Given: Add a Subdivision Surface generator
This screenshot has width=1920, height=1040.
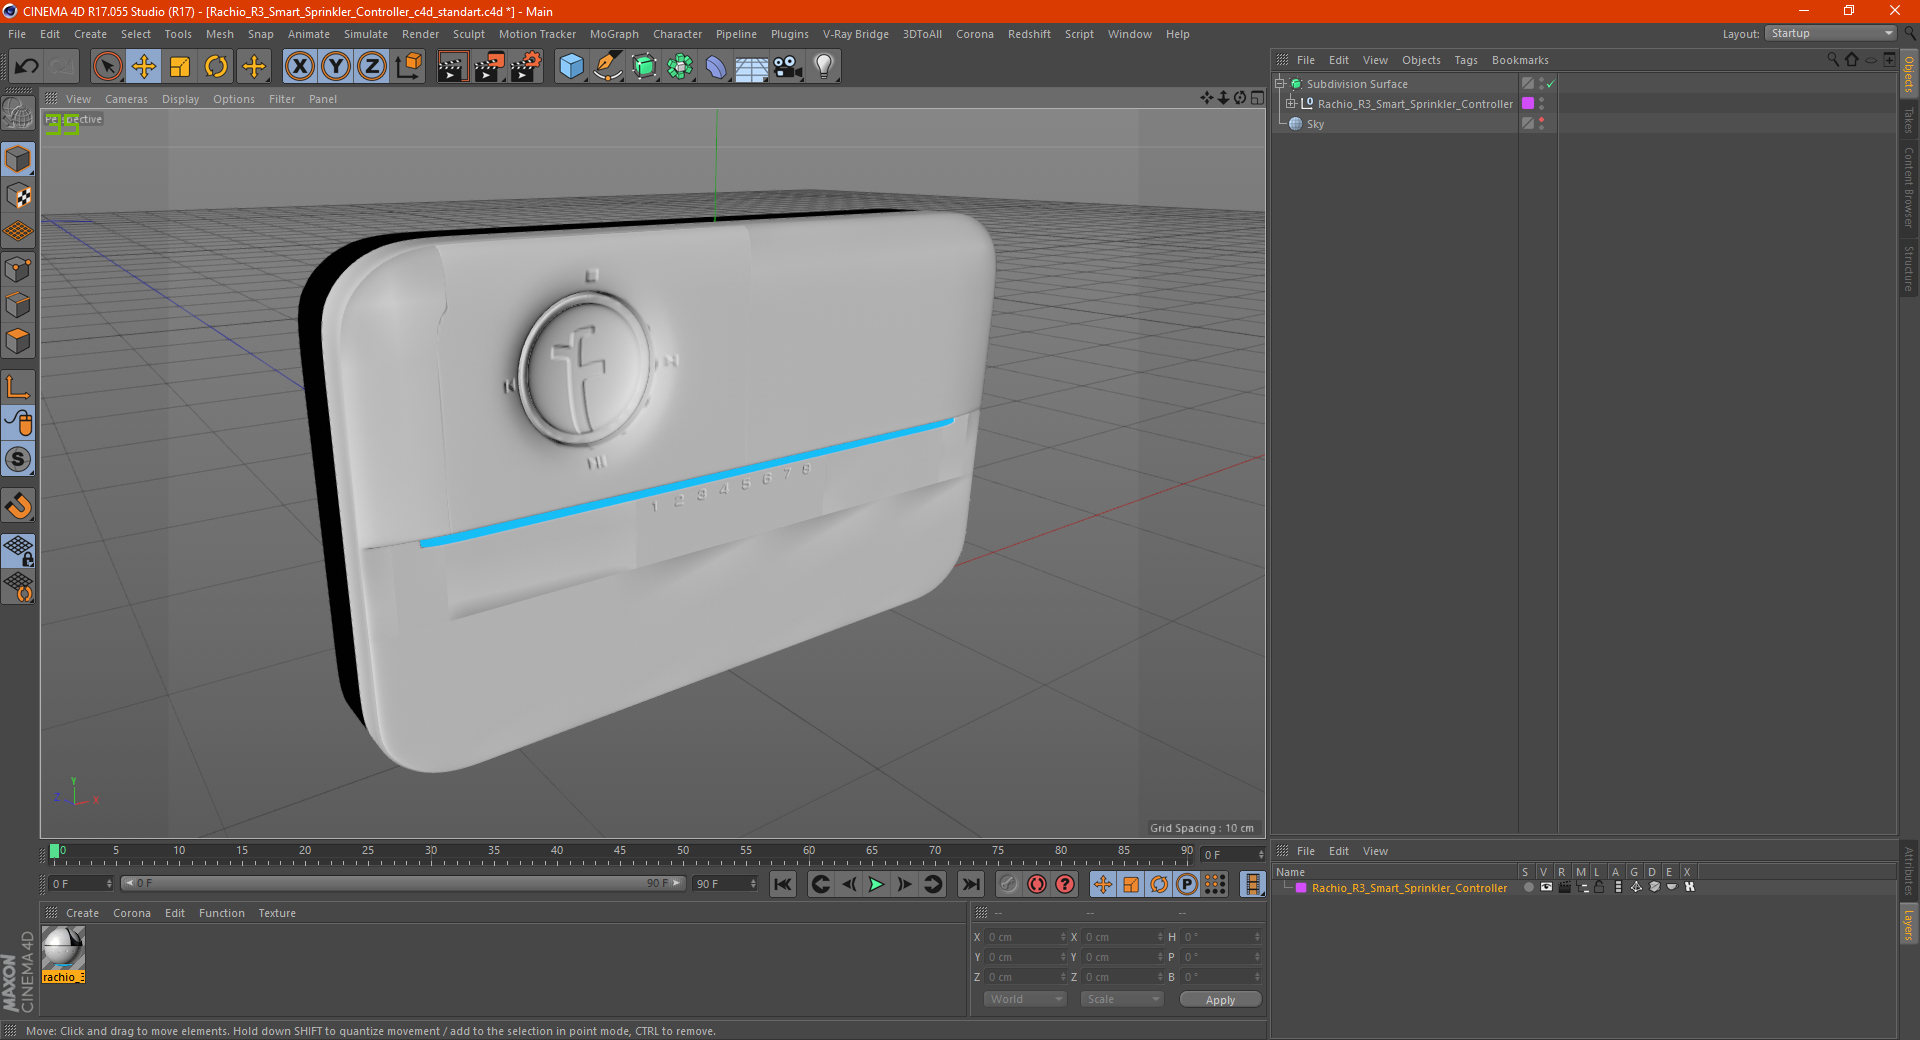Looking at the screenshot, I should point(644,67).
